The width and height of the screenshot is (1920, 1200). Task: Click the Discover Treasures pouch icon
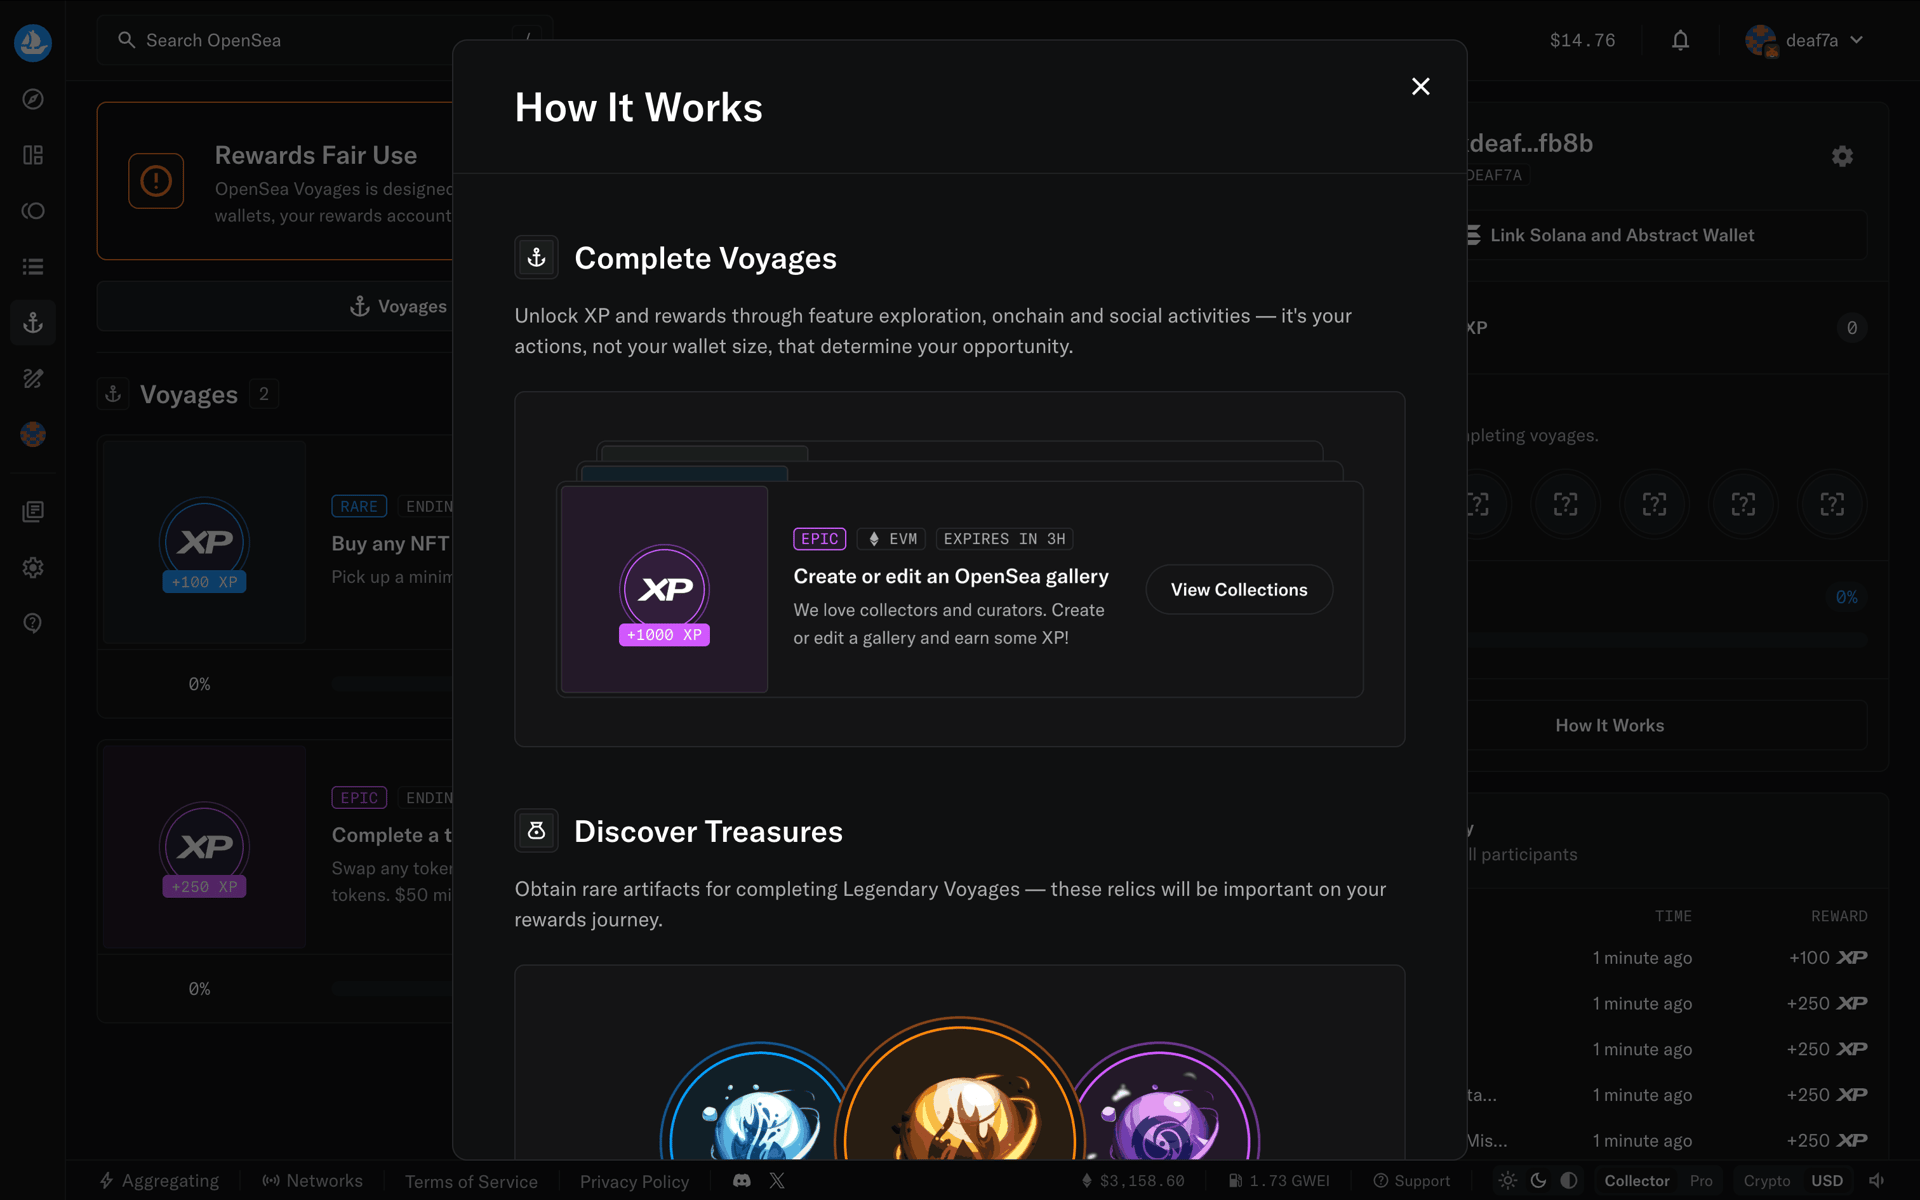click(536, 831)
